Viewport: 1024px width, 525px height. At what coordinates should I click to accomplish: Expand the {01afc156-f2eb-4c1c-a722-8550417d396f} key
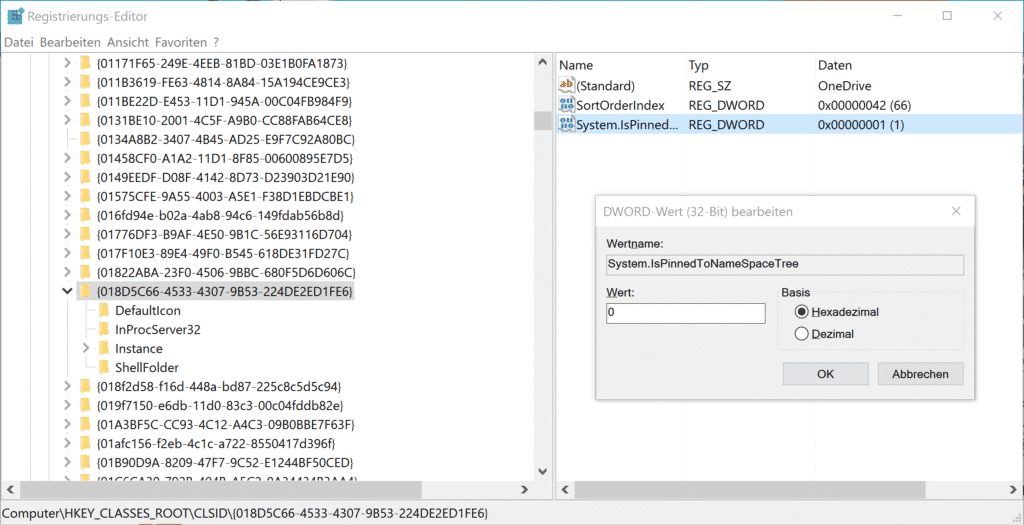pos(67,443)
